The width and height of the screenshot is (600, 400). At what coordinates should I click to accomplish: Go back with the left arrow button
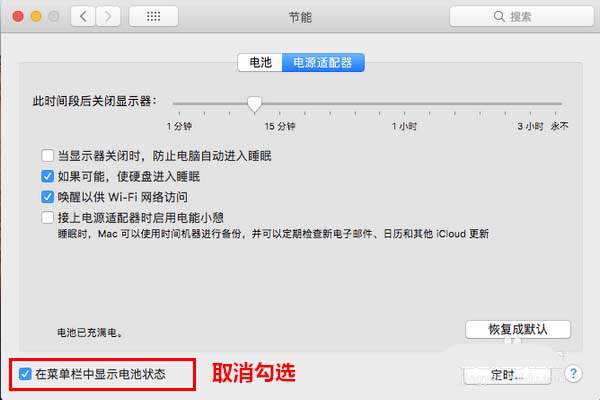83,16
